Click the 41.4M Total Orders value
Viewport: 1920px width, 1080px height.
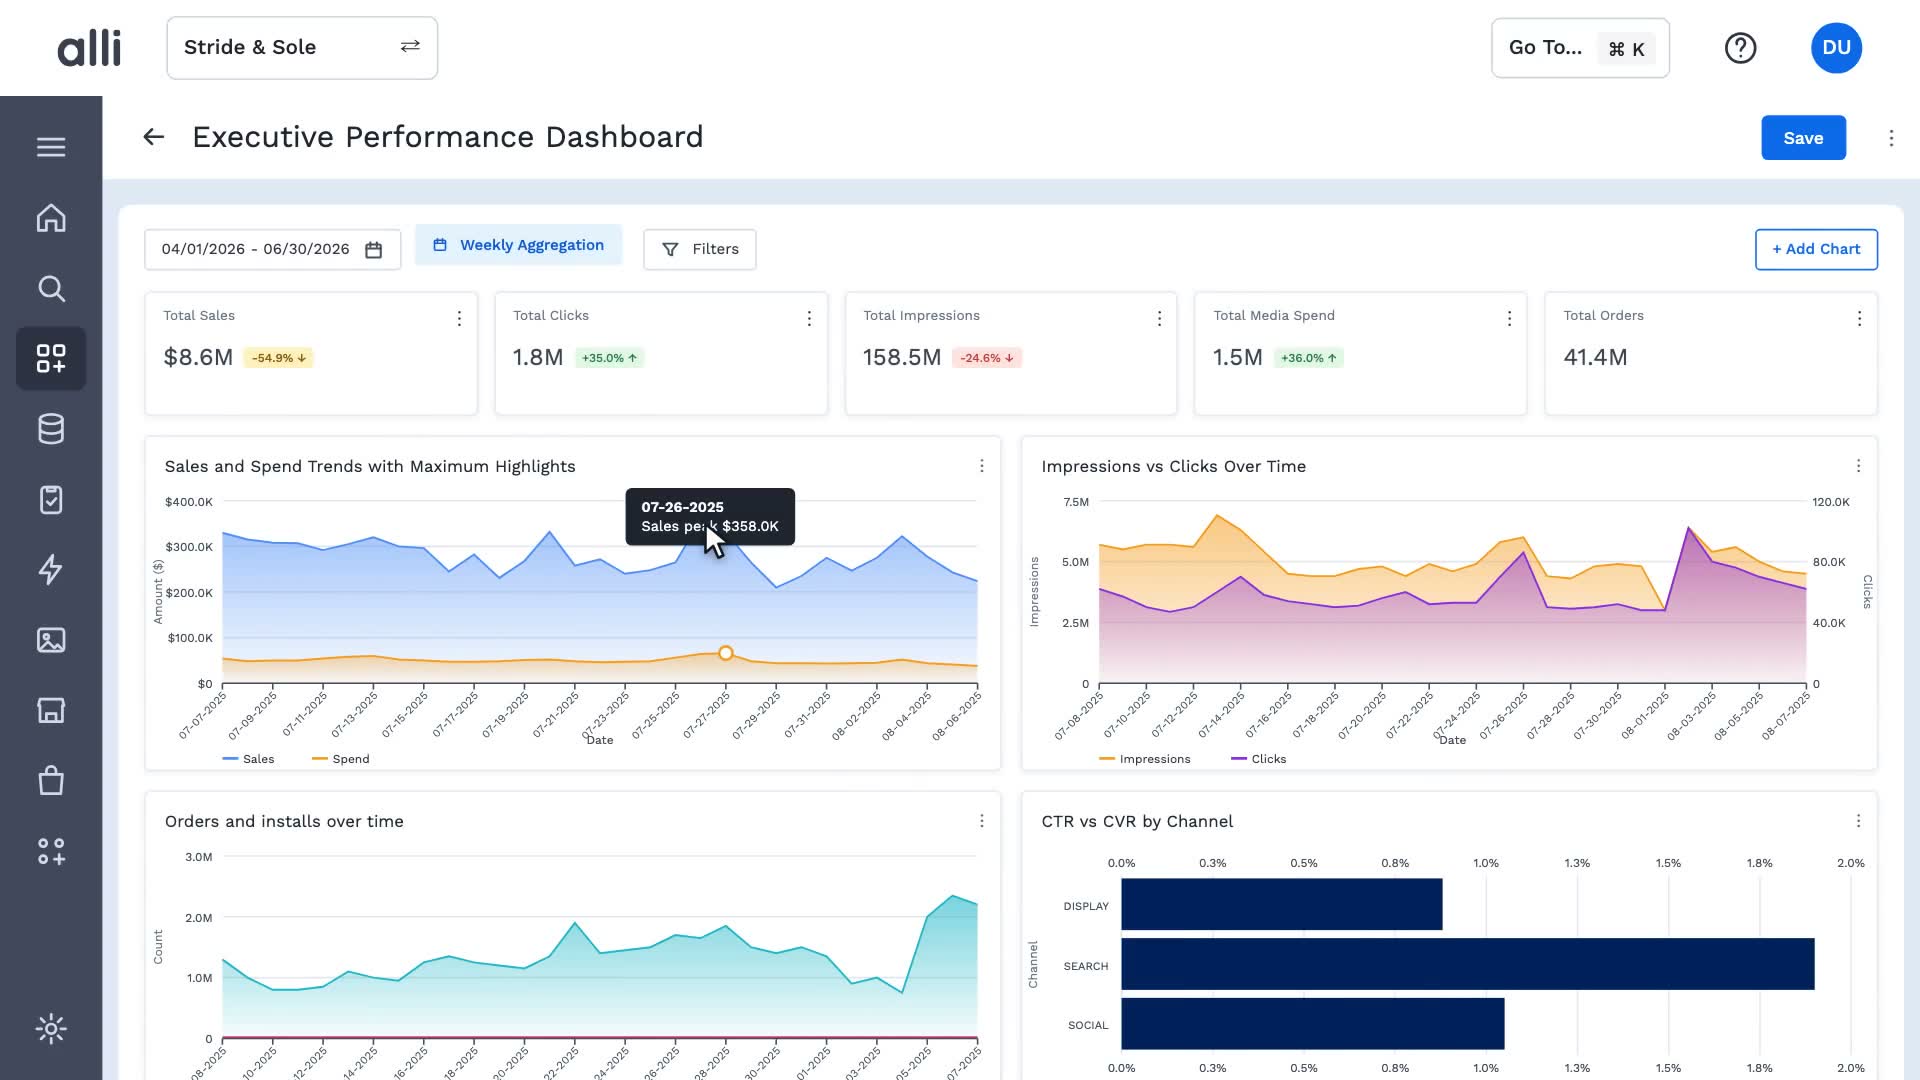tap(1595, 357)
